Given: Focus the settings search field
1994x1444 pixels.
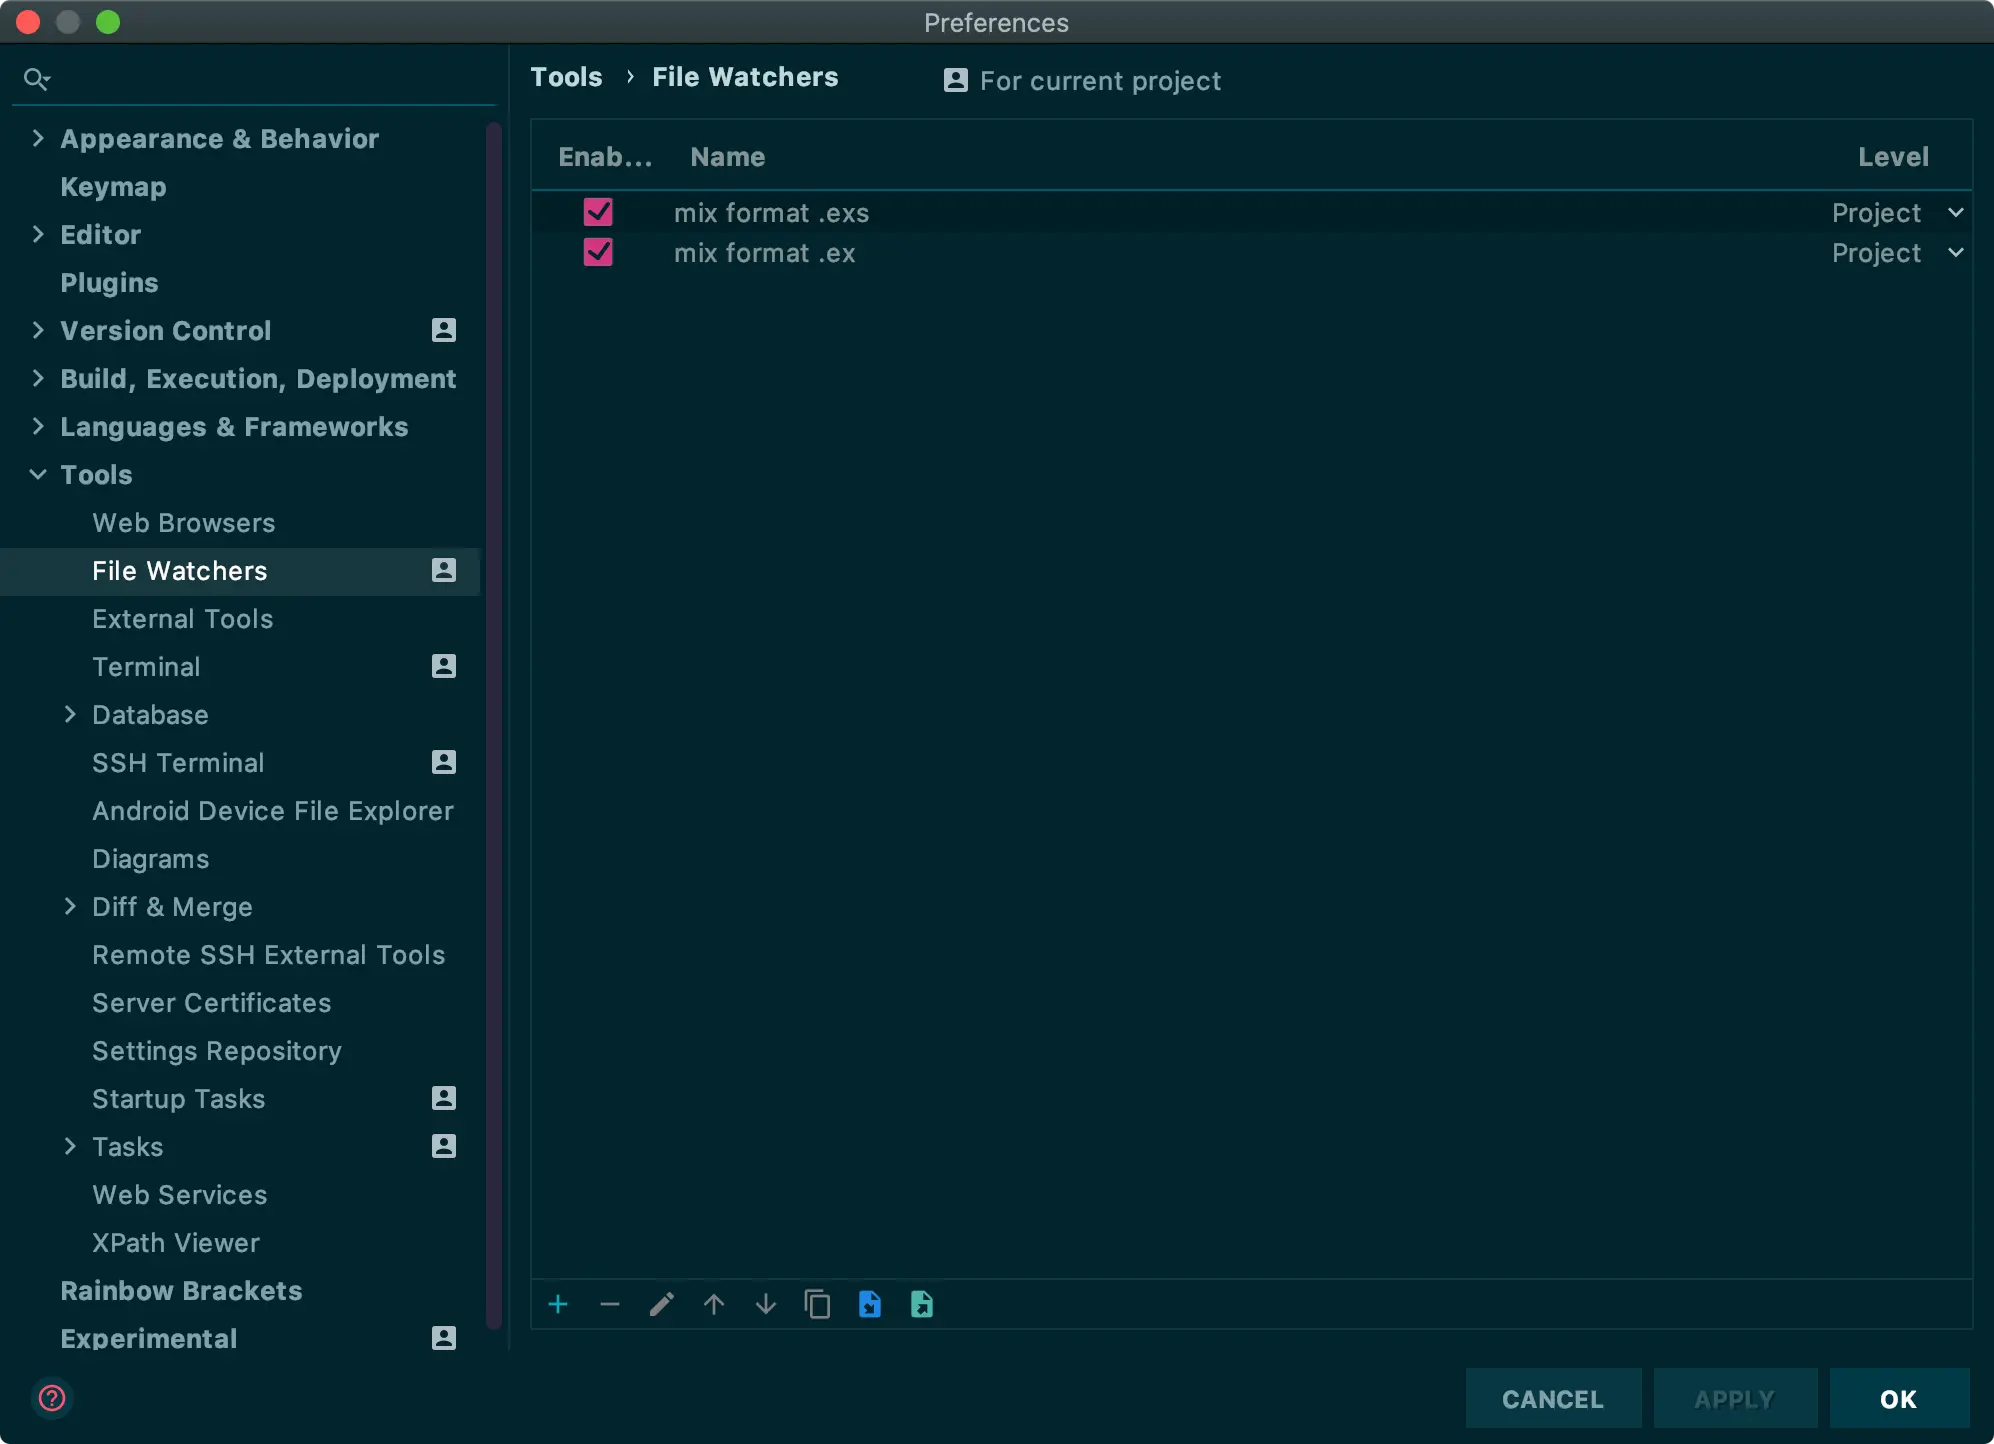Looking at the screenshot, I should pos(270,79).
